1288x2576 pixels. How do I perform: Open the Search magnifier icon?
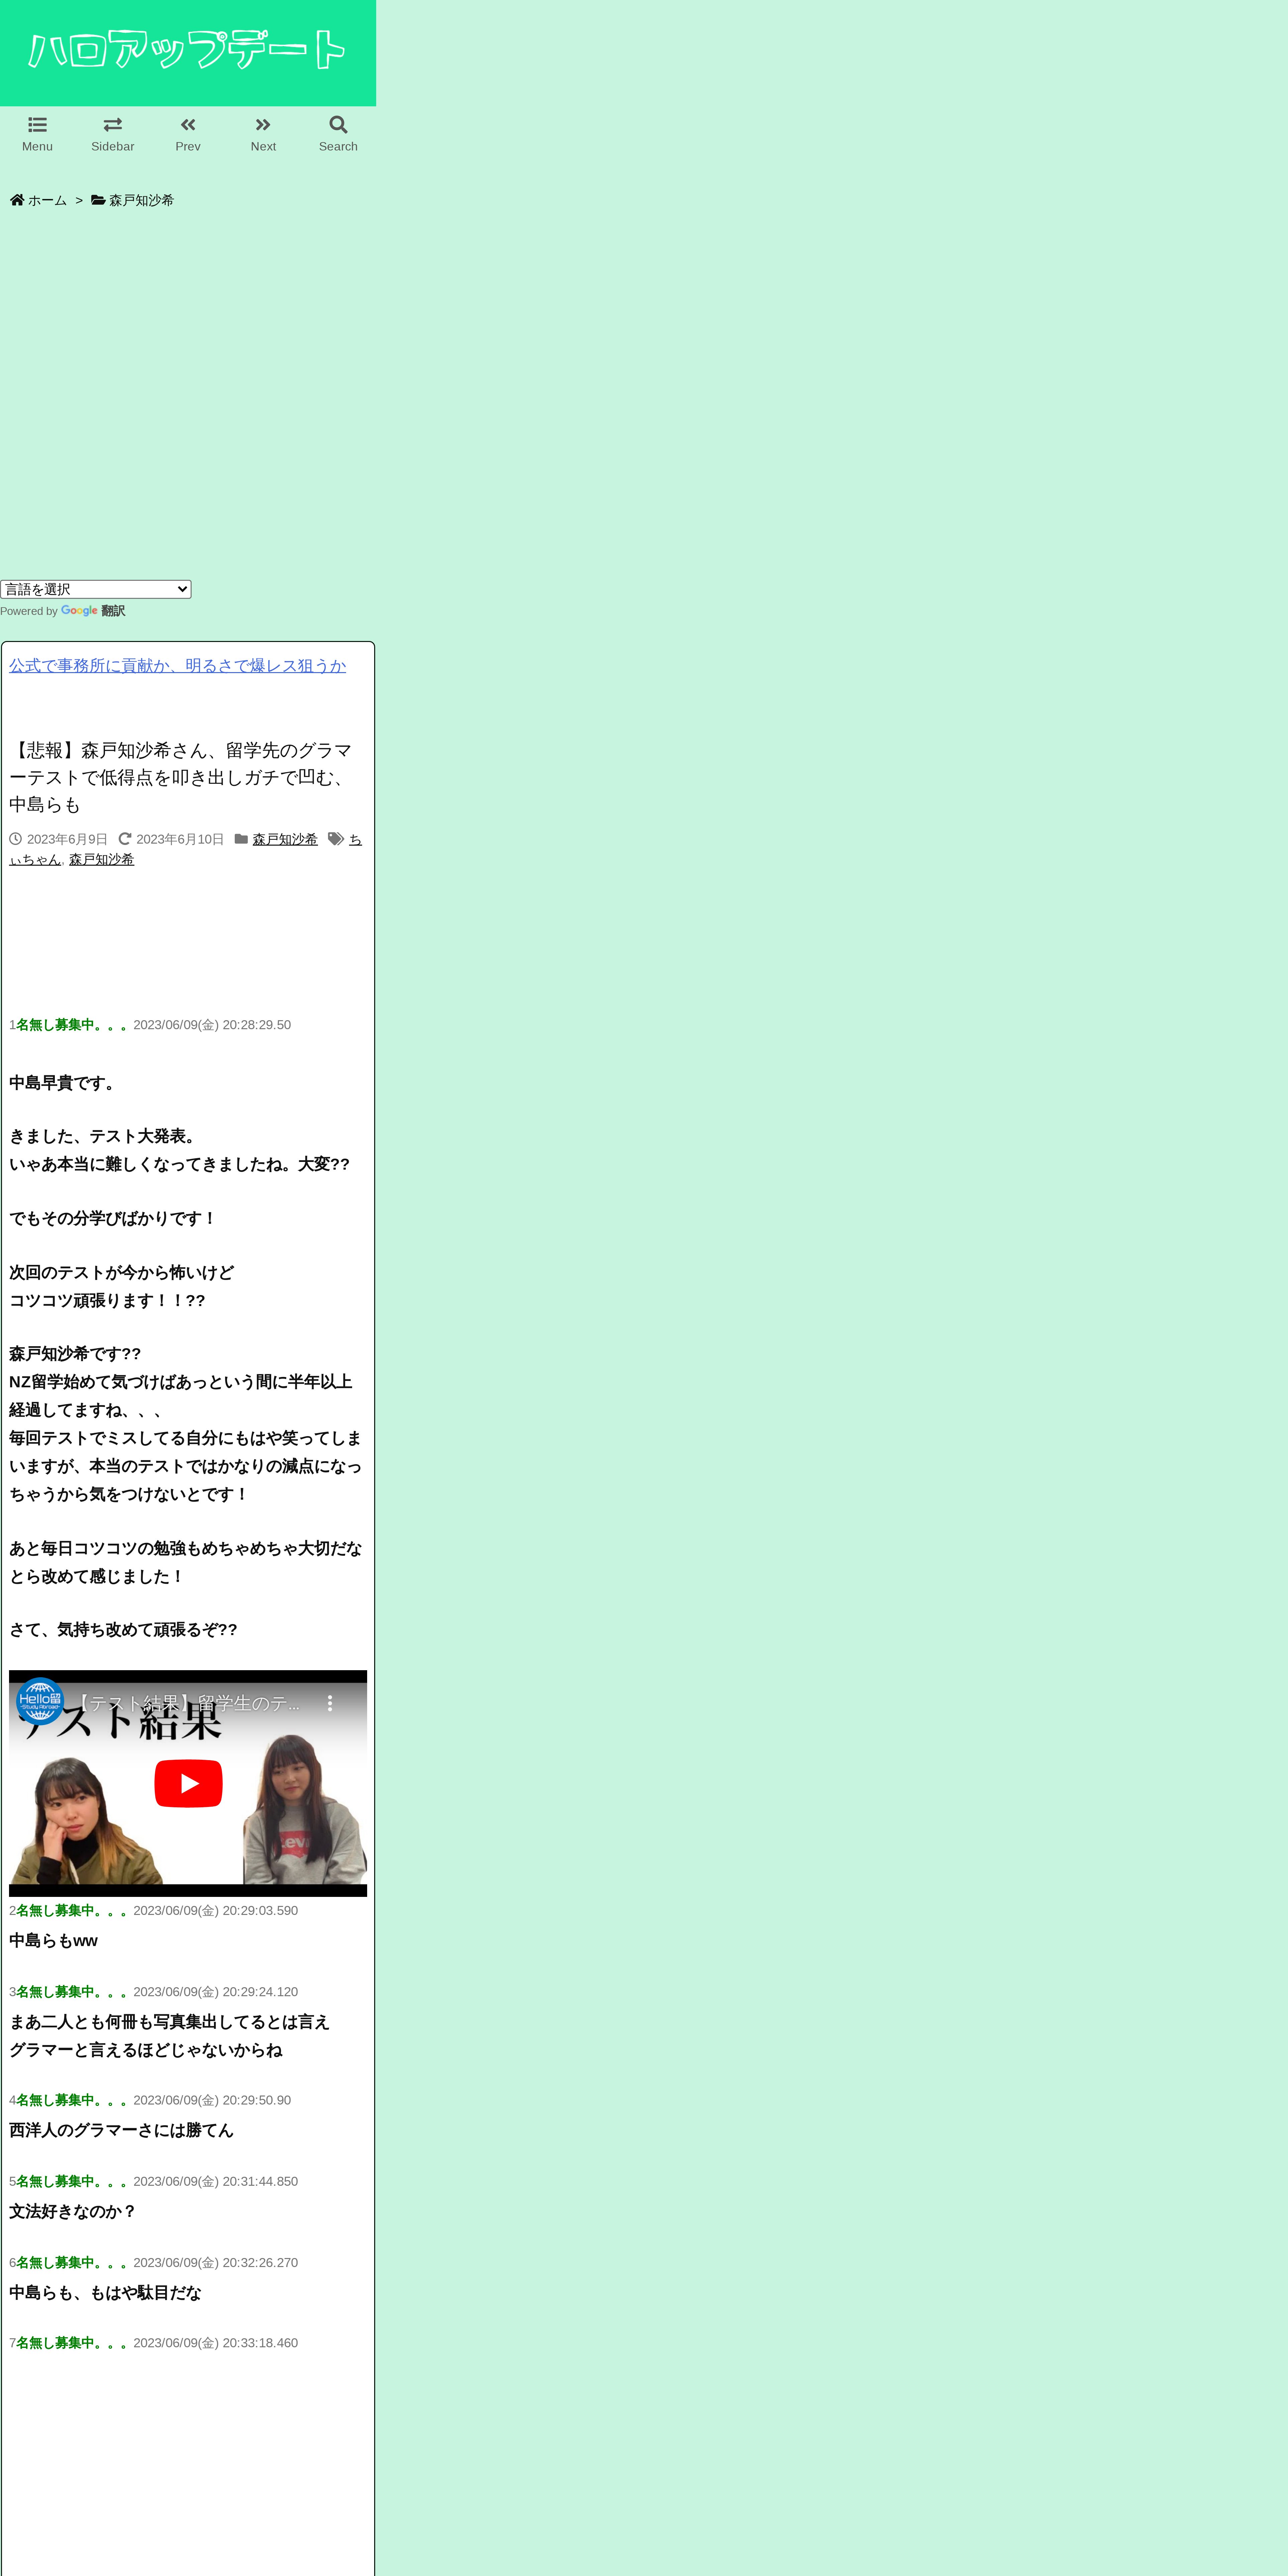pyautogui.click(x=338, y=125)
